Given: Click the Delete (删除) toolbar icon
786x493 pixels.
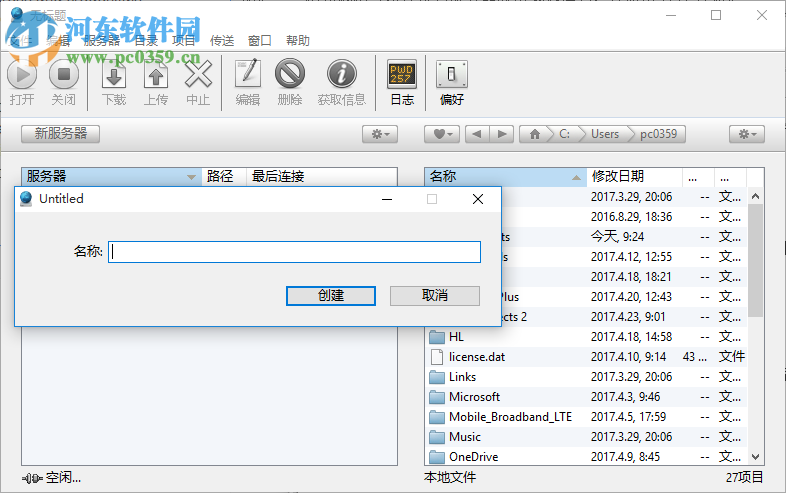Looking at the screenshot, I should 290,74.
